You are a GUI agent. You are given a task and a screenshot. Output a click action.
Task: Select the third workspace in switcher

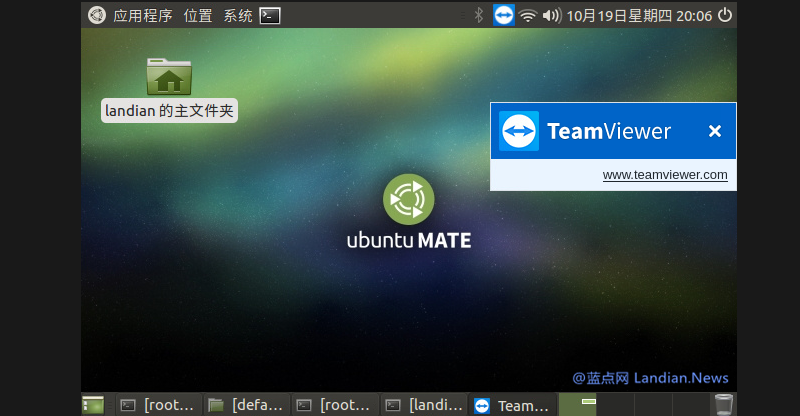coord(653,405)
